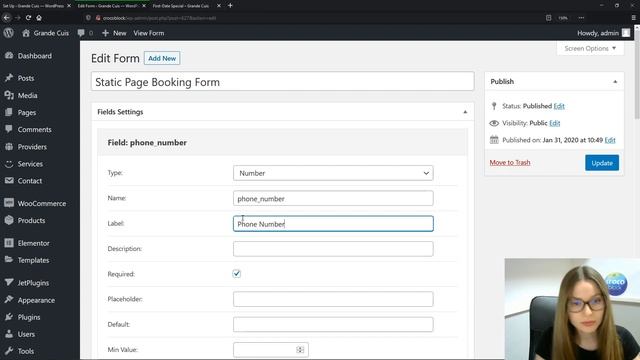
Task: Click the Contact envelope icon
Action: pyautogui.click(x=9, y=180)
